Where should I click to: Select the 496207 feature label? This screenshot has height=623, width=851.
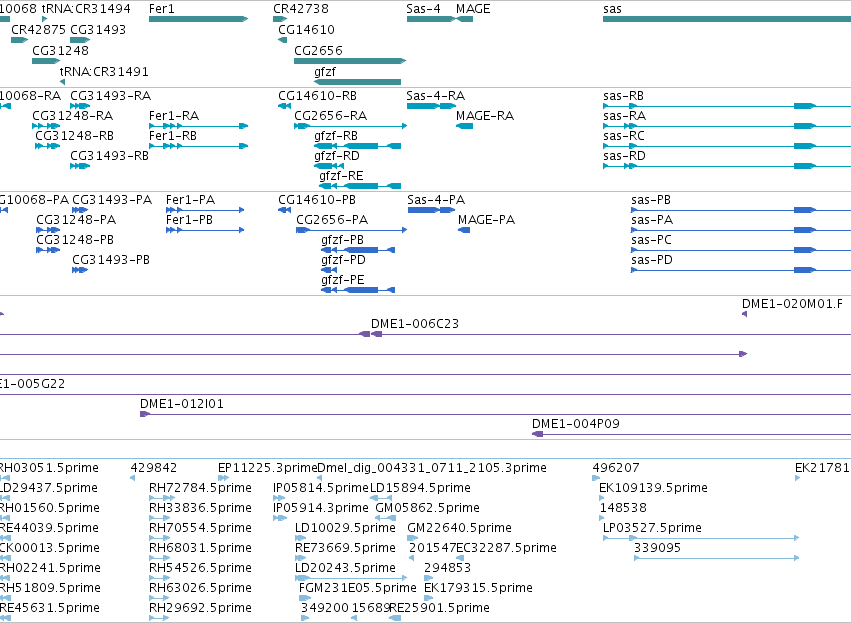(x=615, y=468)
